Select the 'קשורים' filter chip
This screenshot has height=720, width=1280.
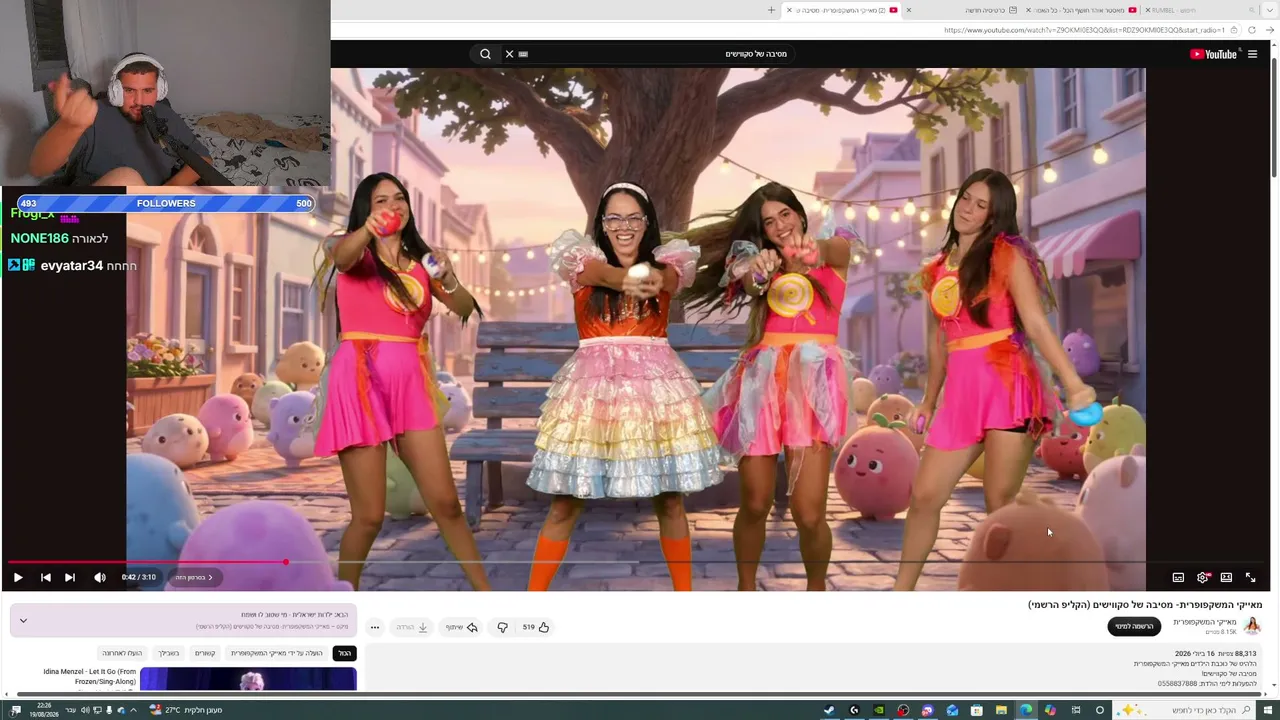click(205, 653)
